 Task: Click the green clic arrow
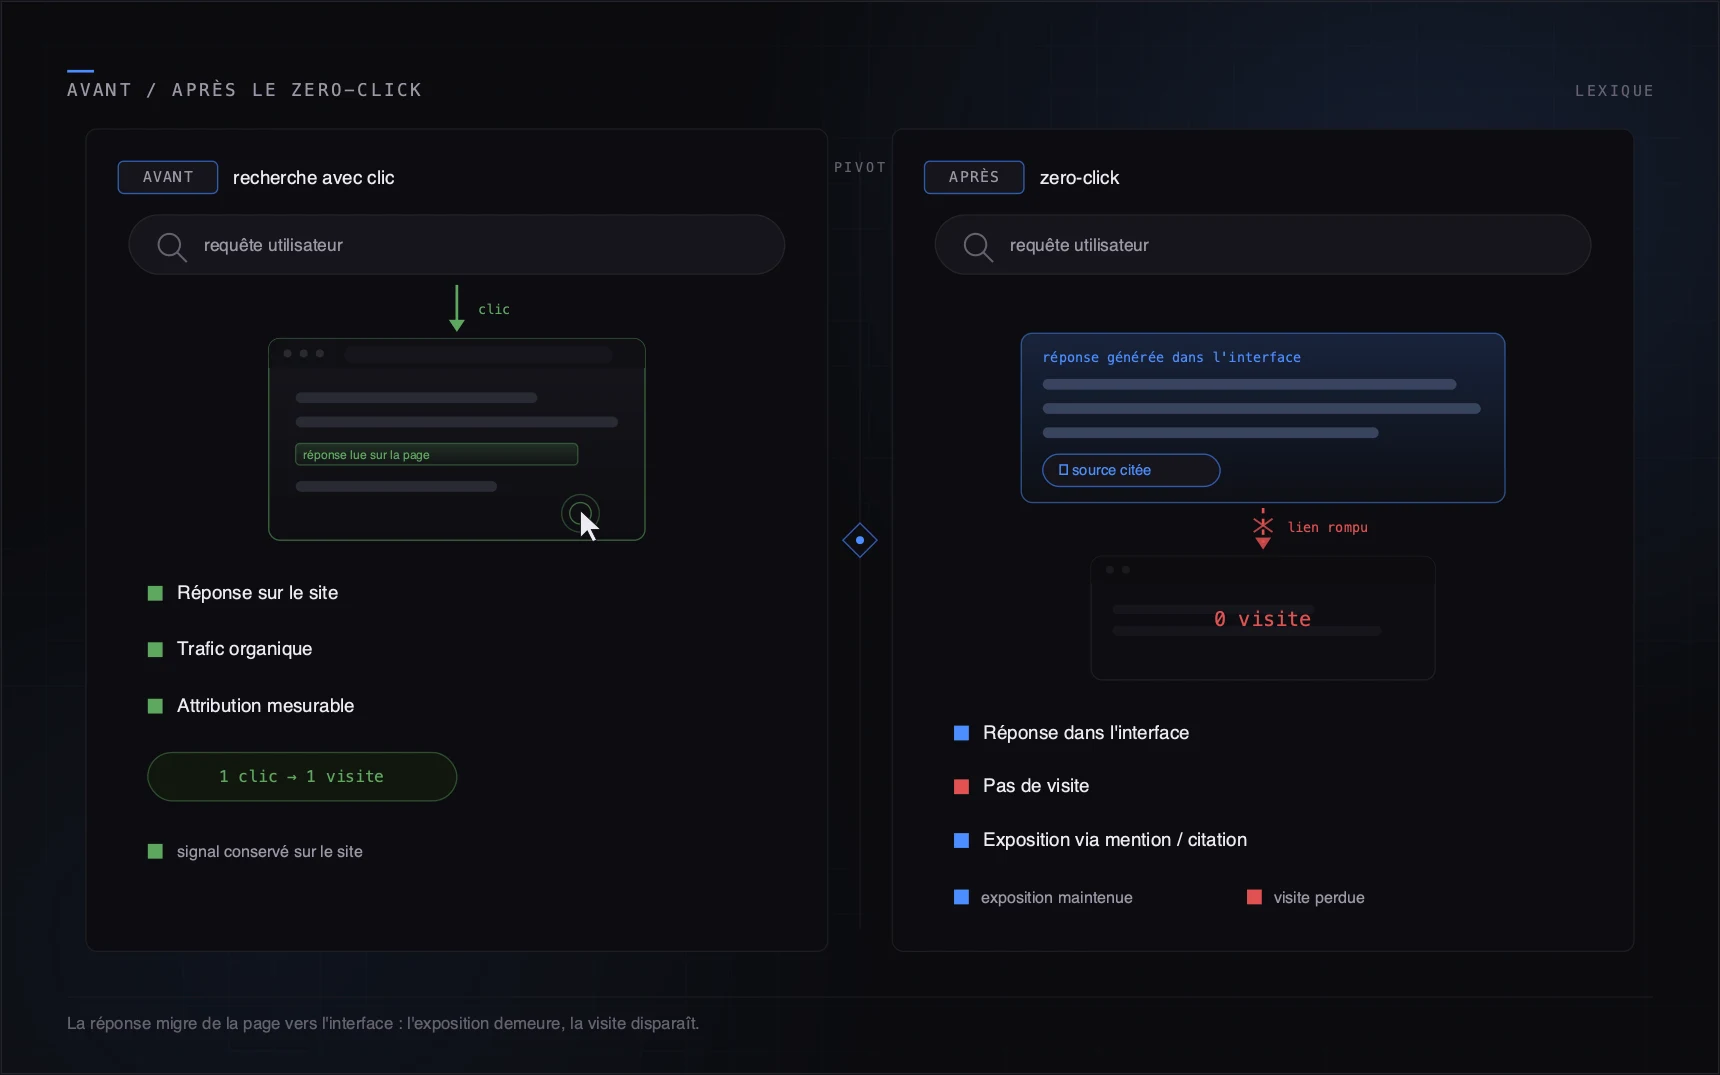[x=457, y=308]
